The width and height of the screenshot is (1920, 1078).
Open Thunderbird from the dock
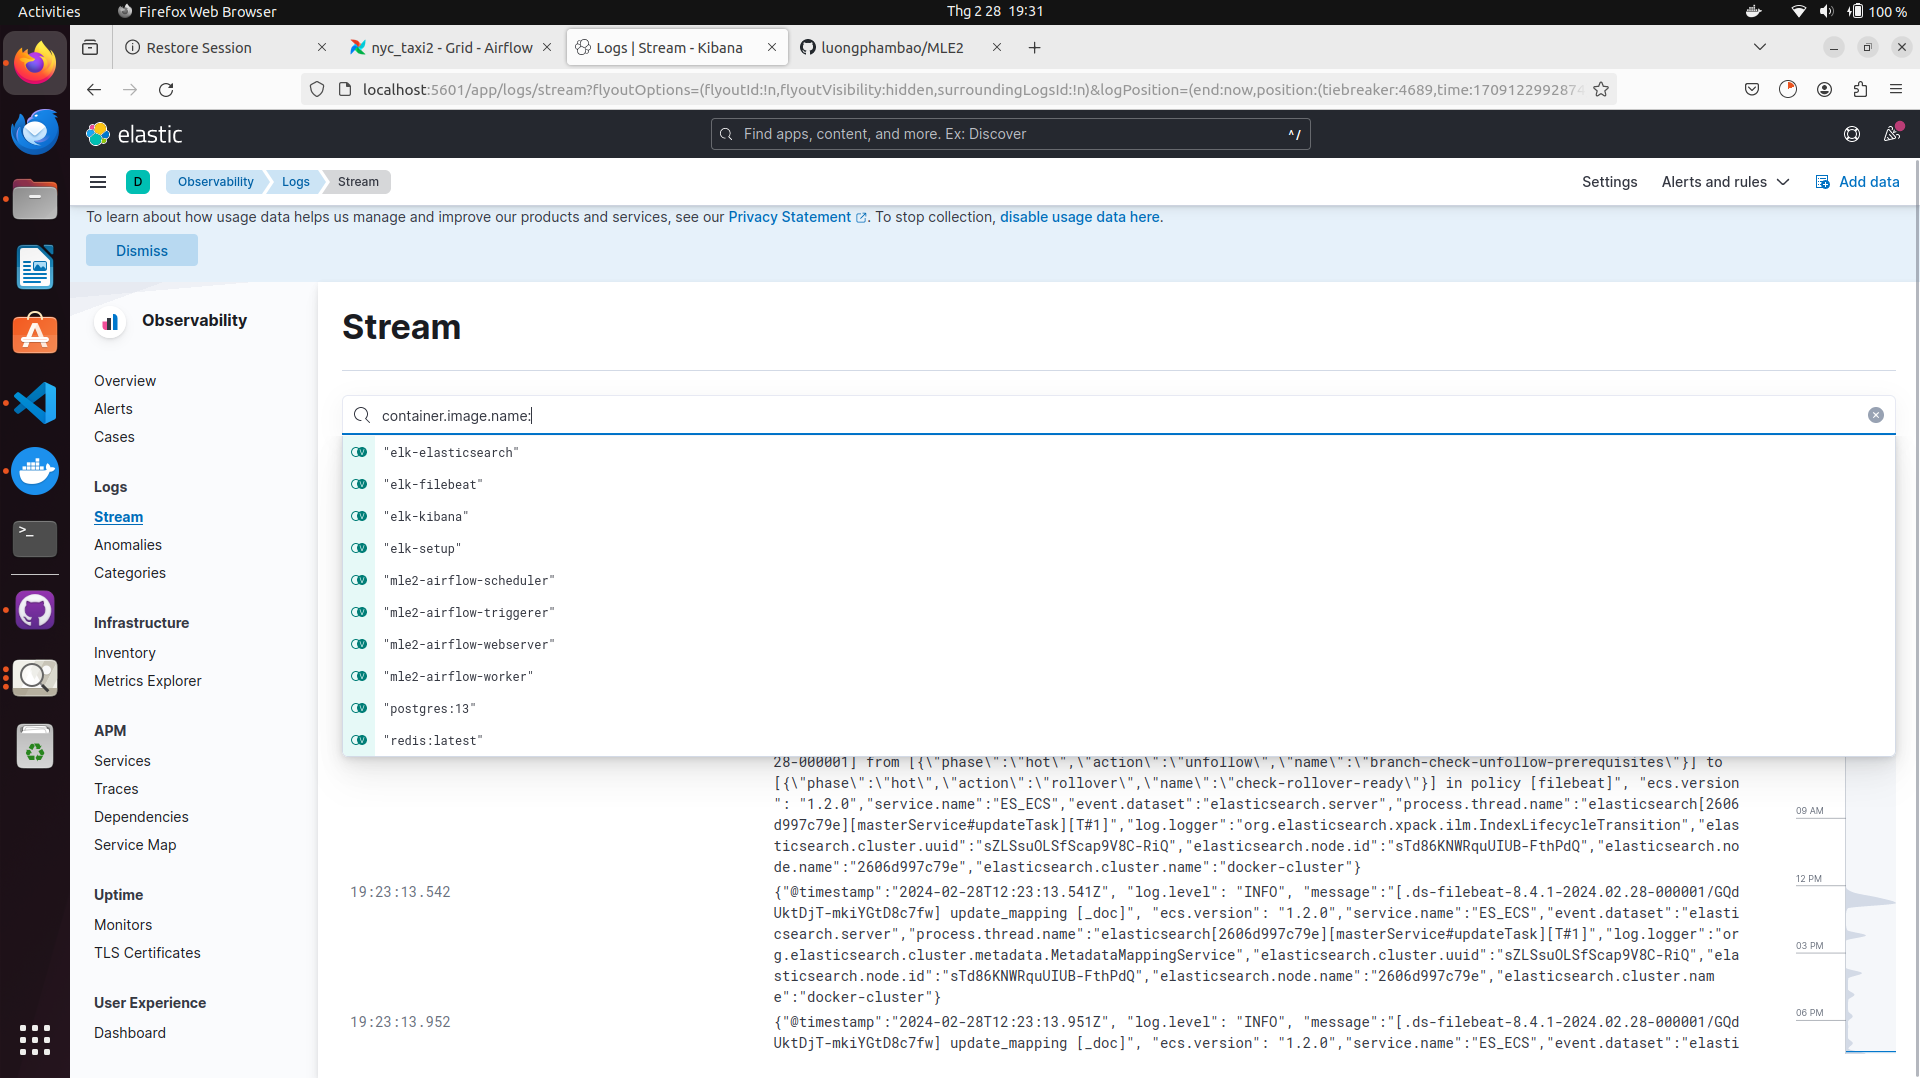click(x=35, y=131)
